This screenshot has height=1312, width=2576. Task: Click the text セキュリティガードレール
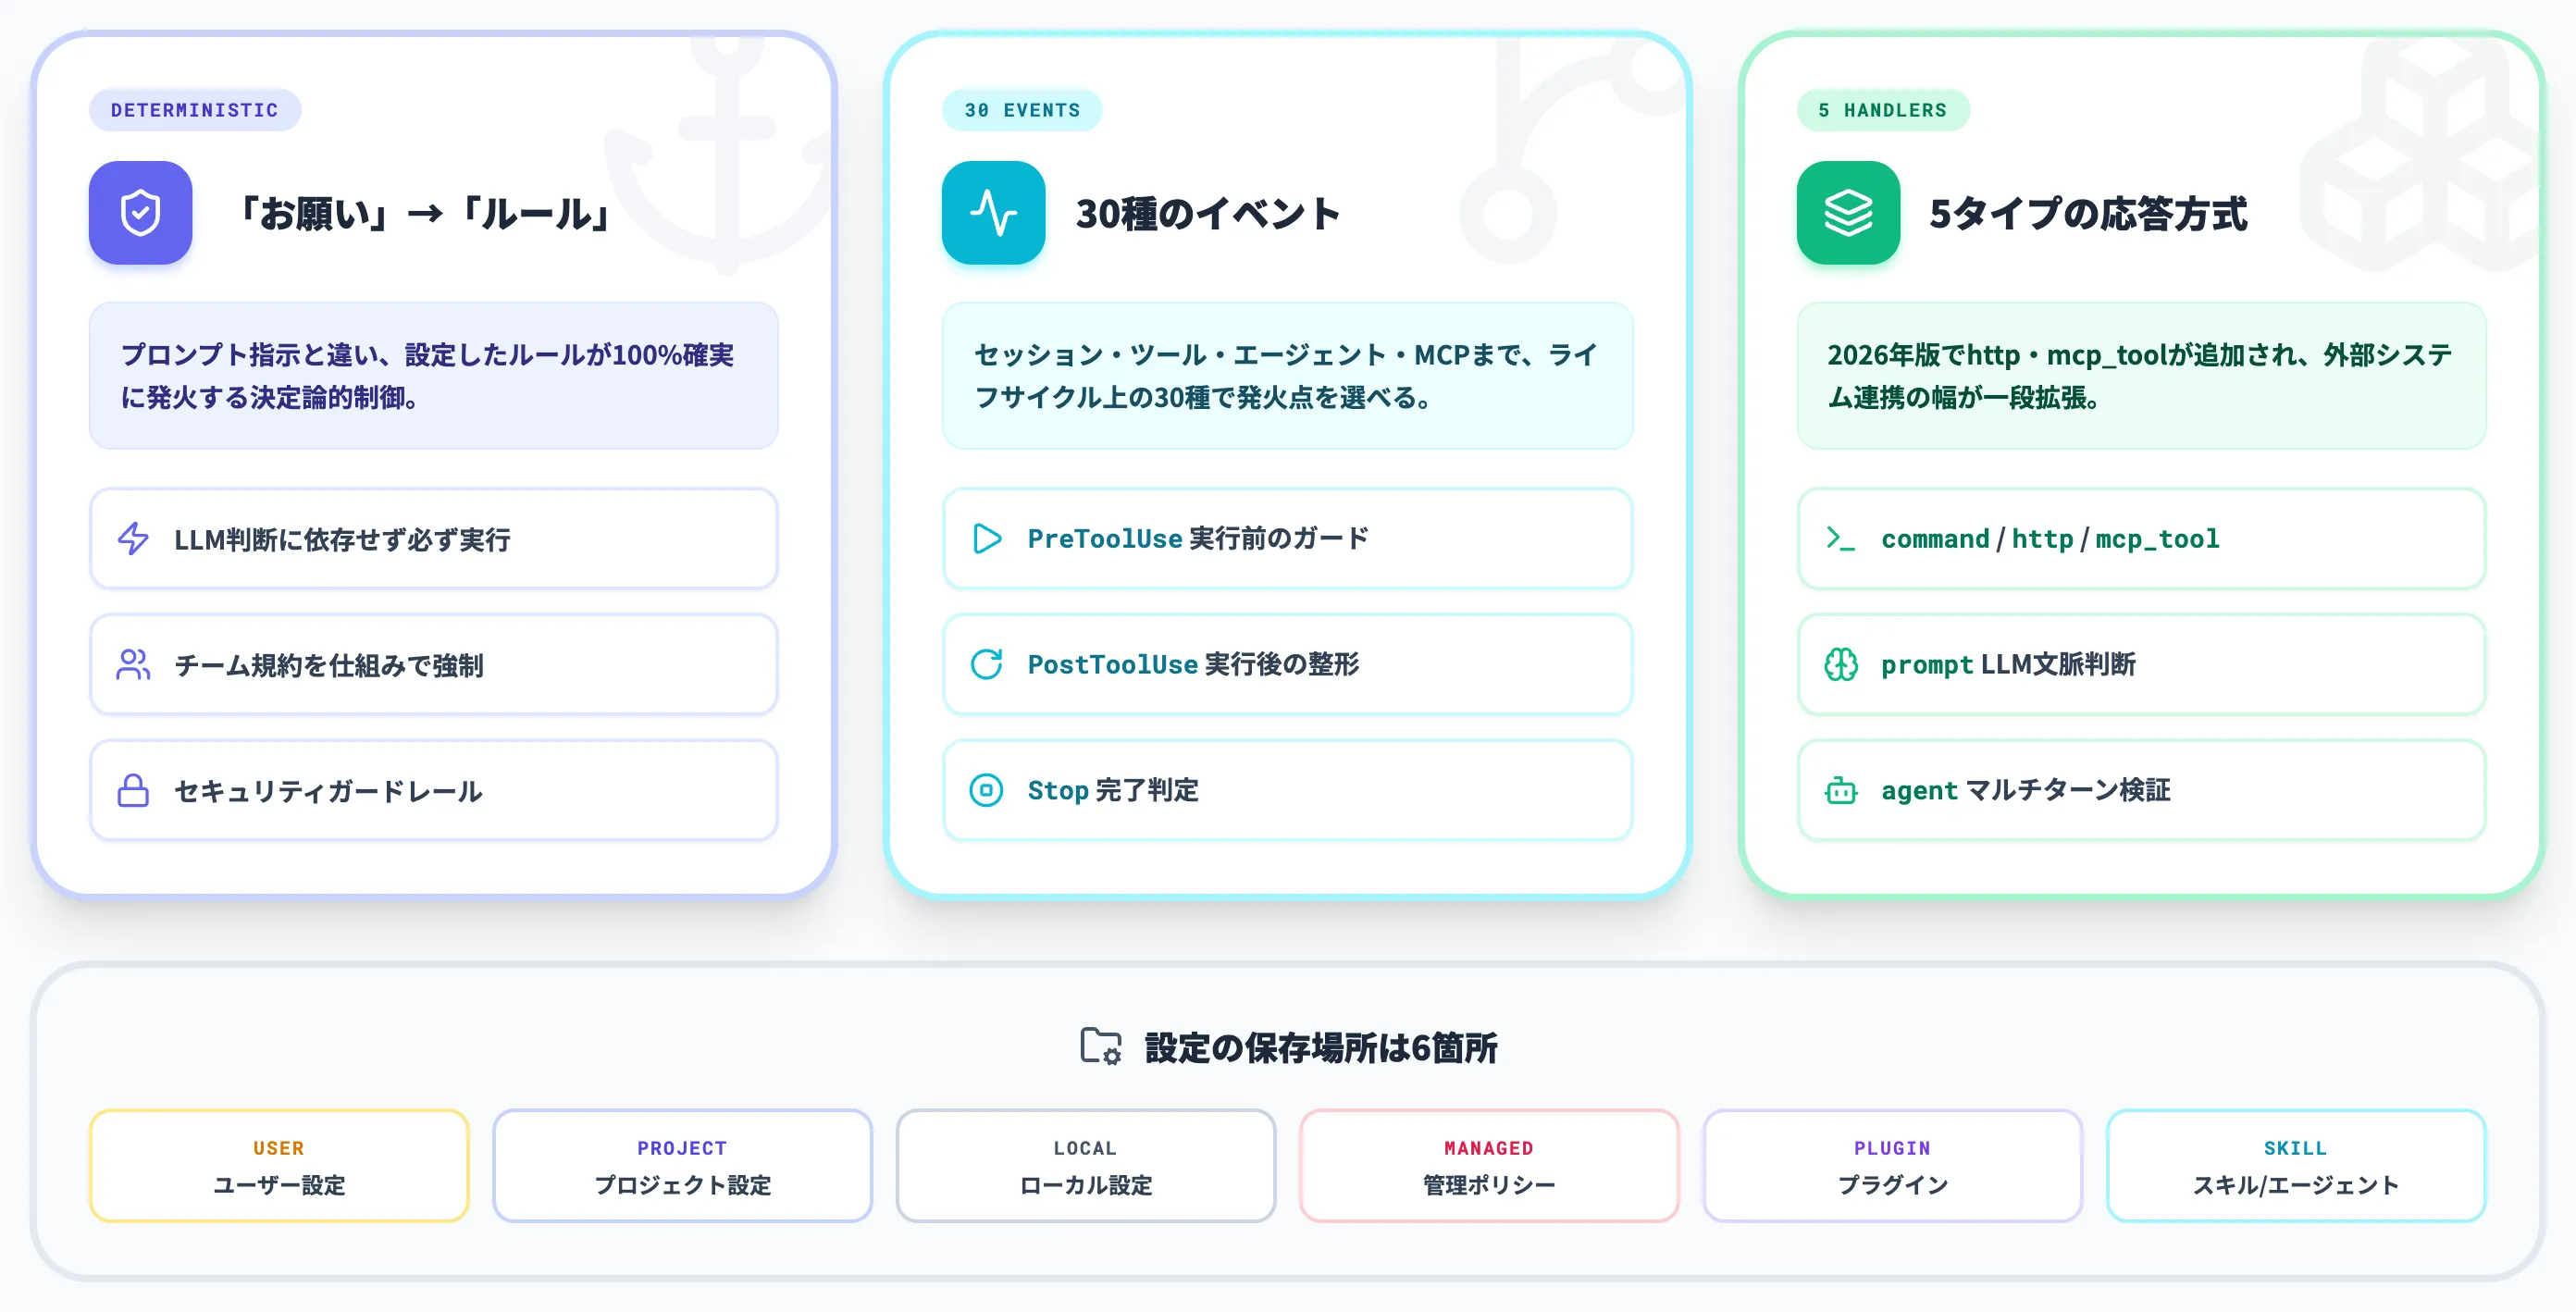point(329,792)
